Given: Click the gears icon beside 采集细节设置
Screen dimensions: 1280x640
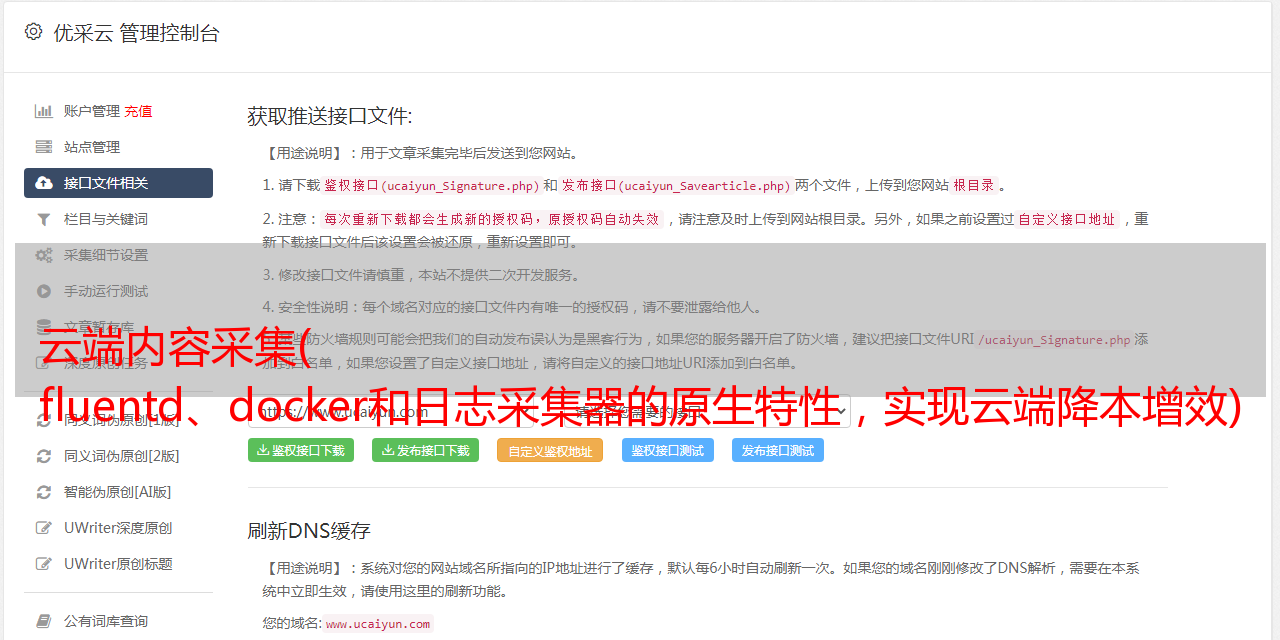Looking at the screenshot, I should pos(44,255).
